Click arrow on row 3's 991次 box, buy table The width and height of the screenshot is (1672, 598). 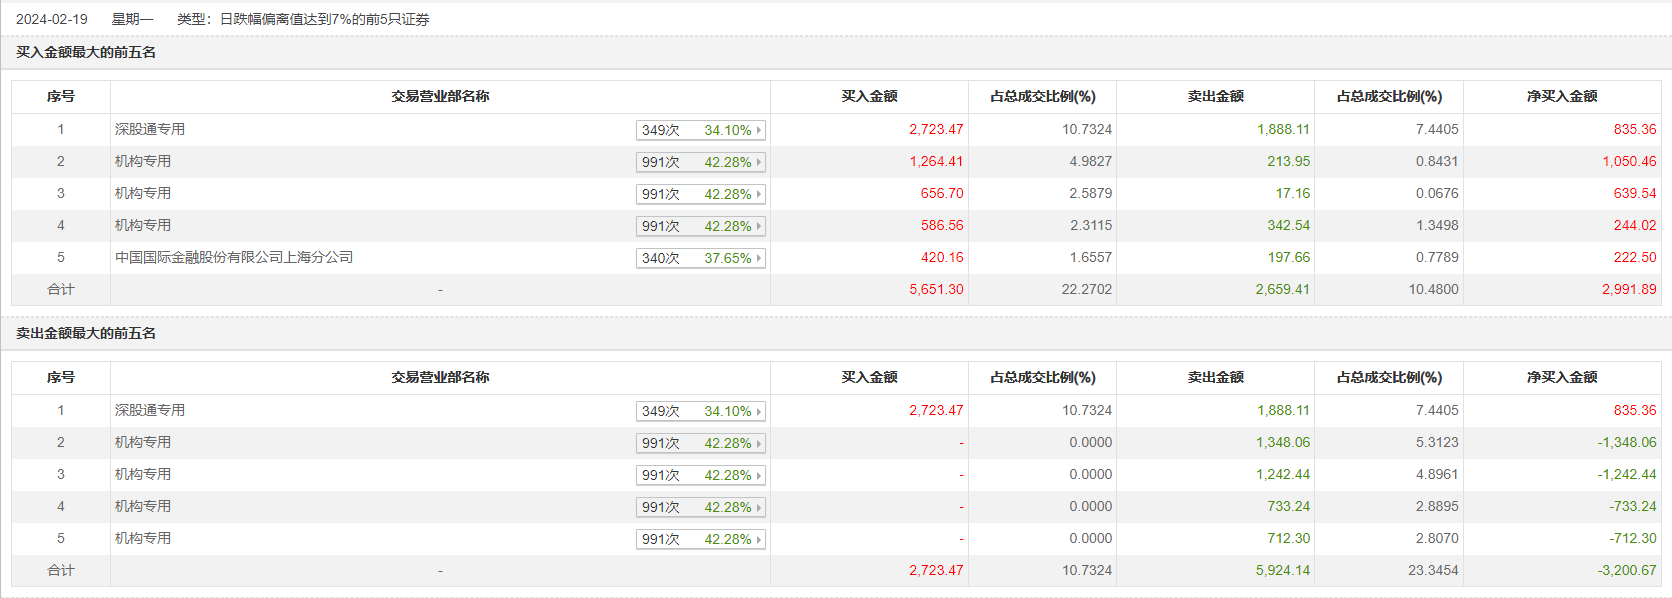pos(759,194)
